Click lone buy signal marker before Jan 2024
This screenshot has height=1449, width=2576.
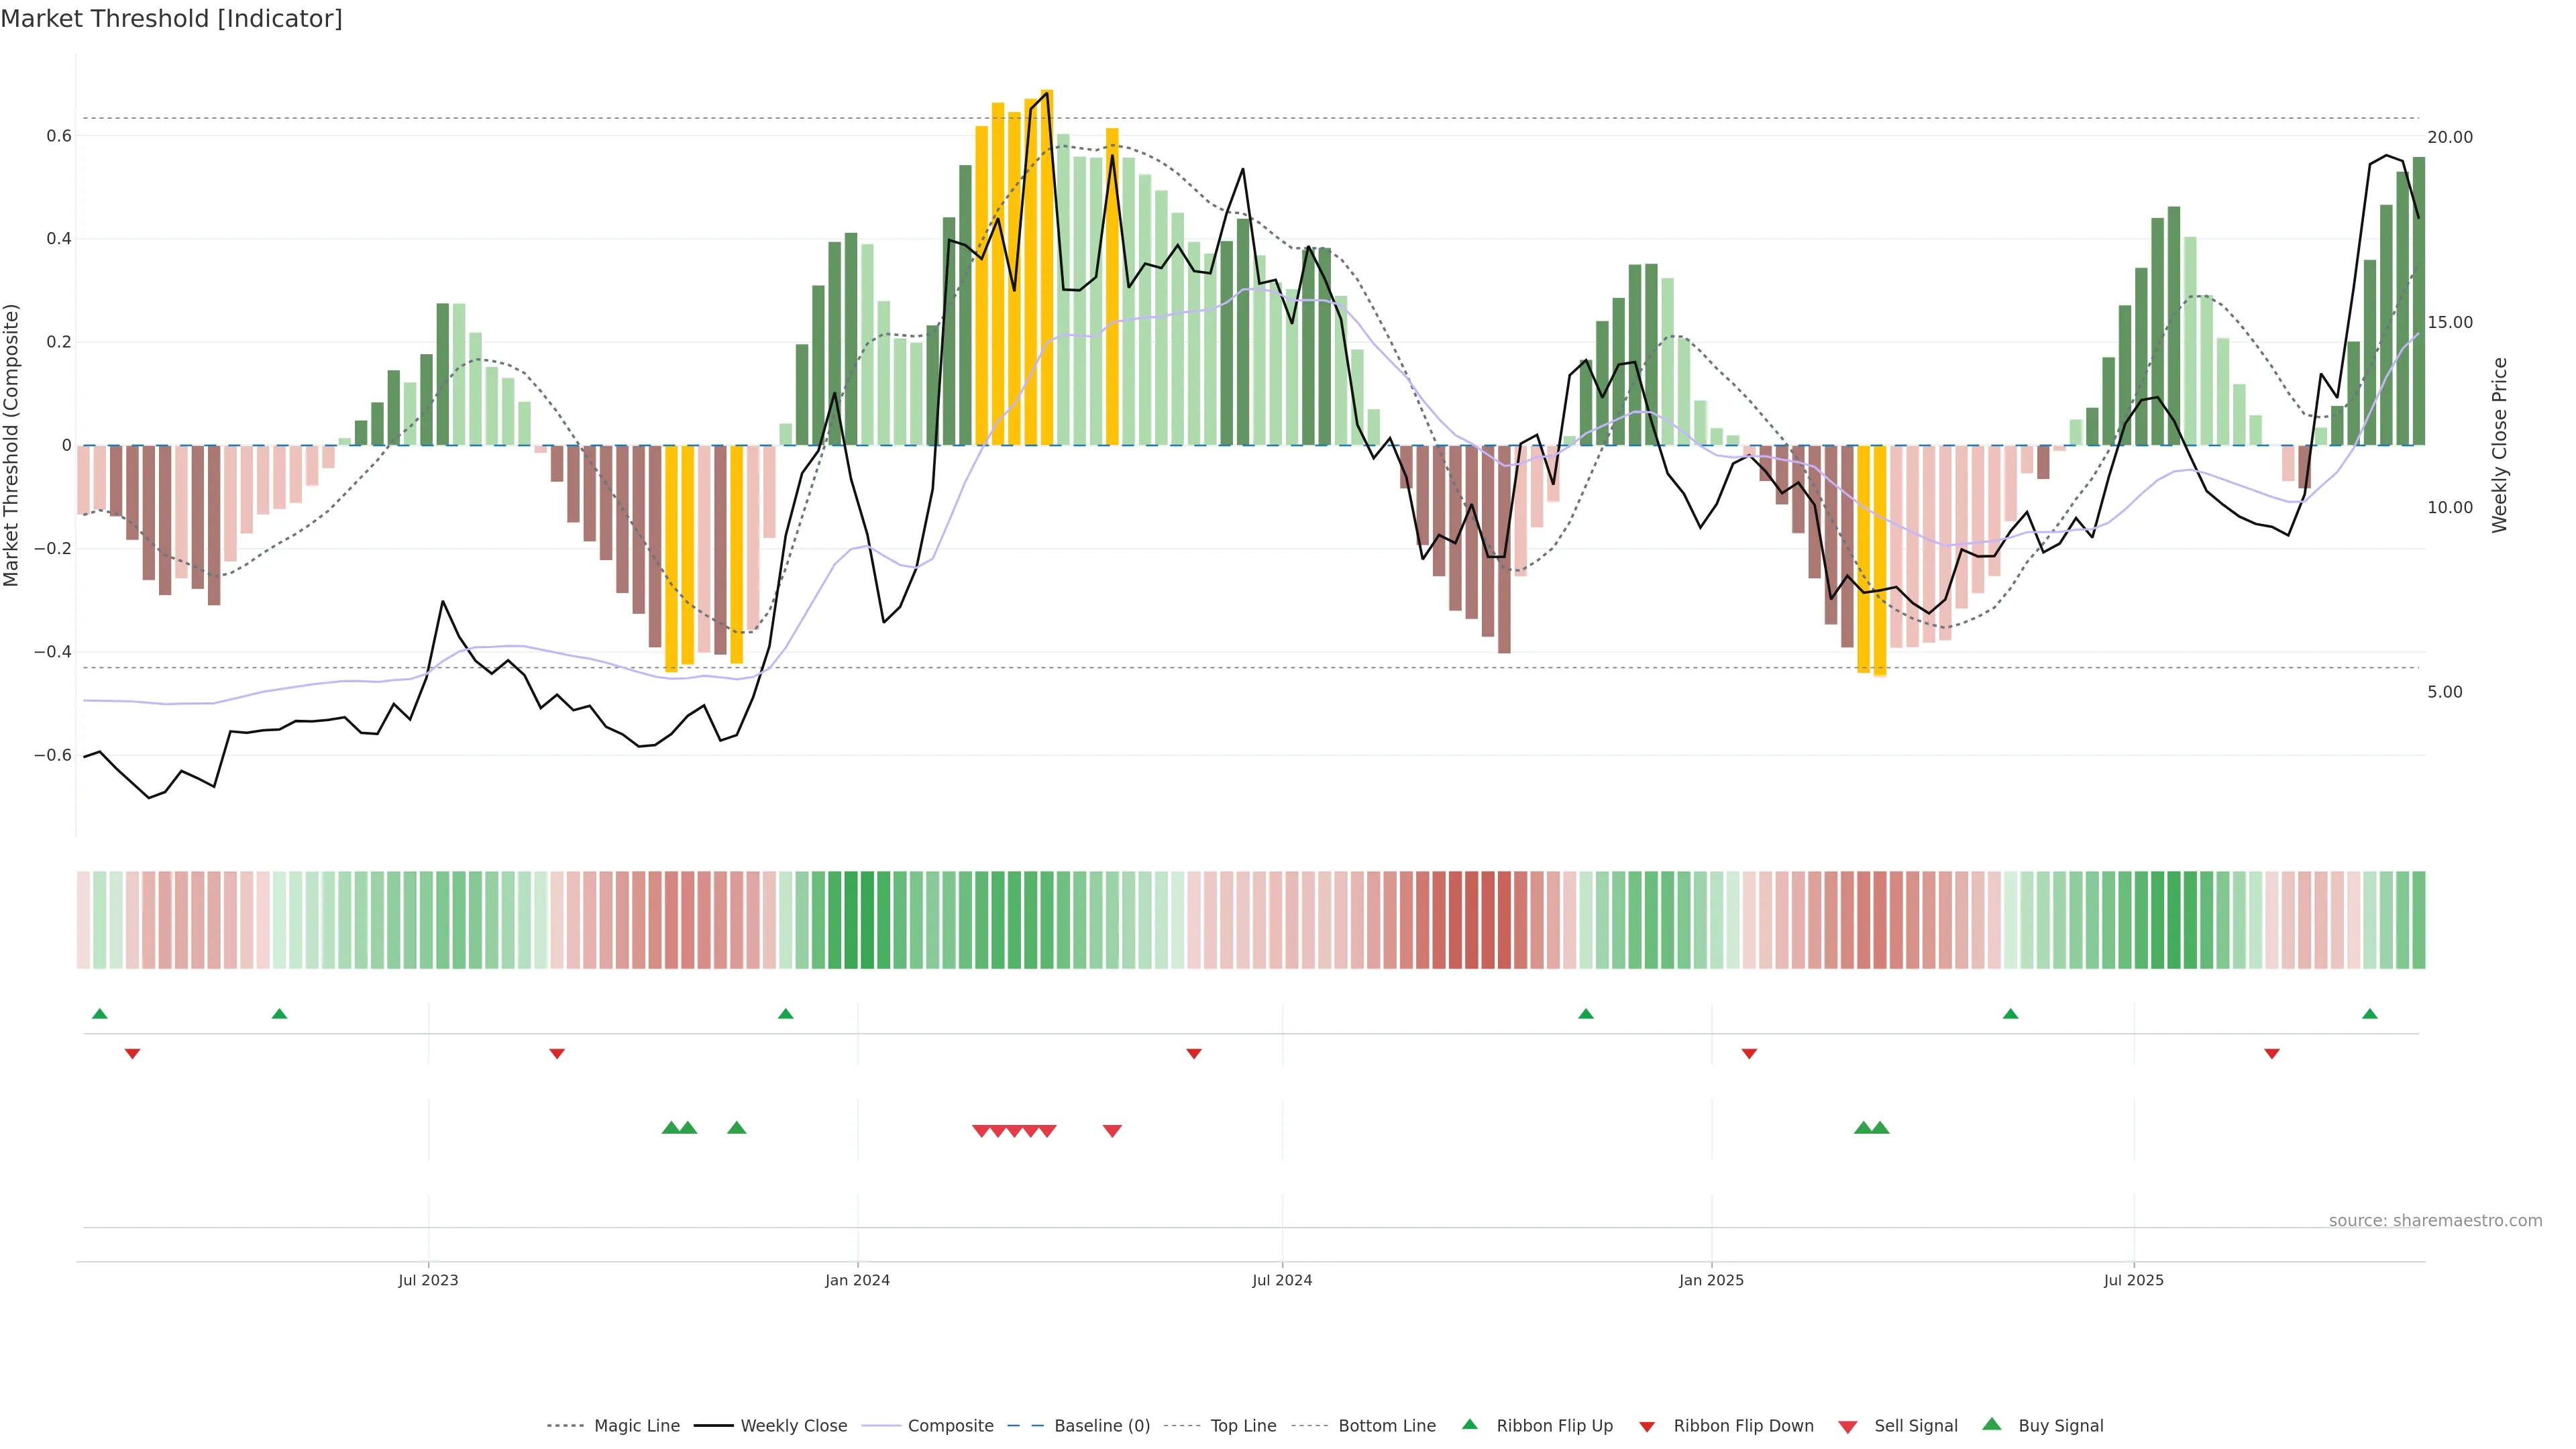[737, 1128]
